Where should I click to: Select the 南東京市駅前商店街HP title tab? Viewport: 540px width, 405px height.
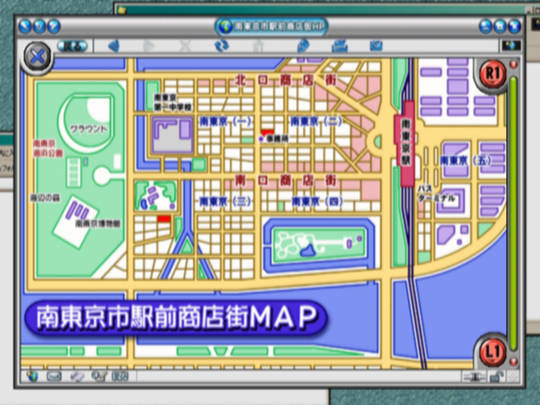(271, 27)
